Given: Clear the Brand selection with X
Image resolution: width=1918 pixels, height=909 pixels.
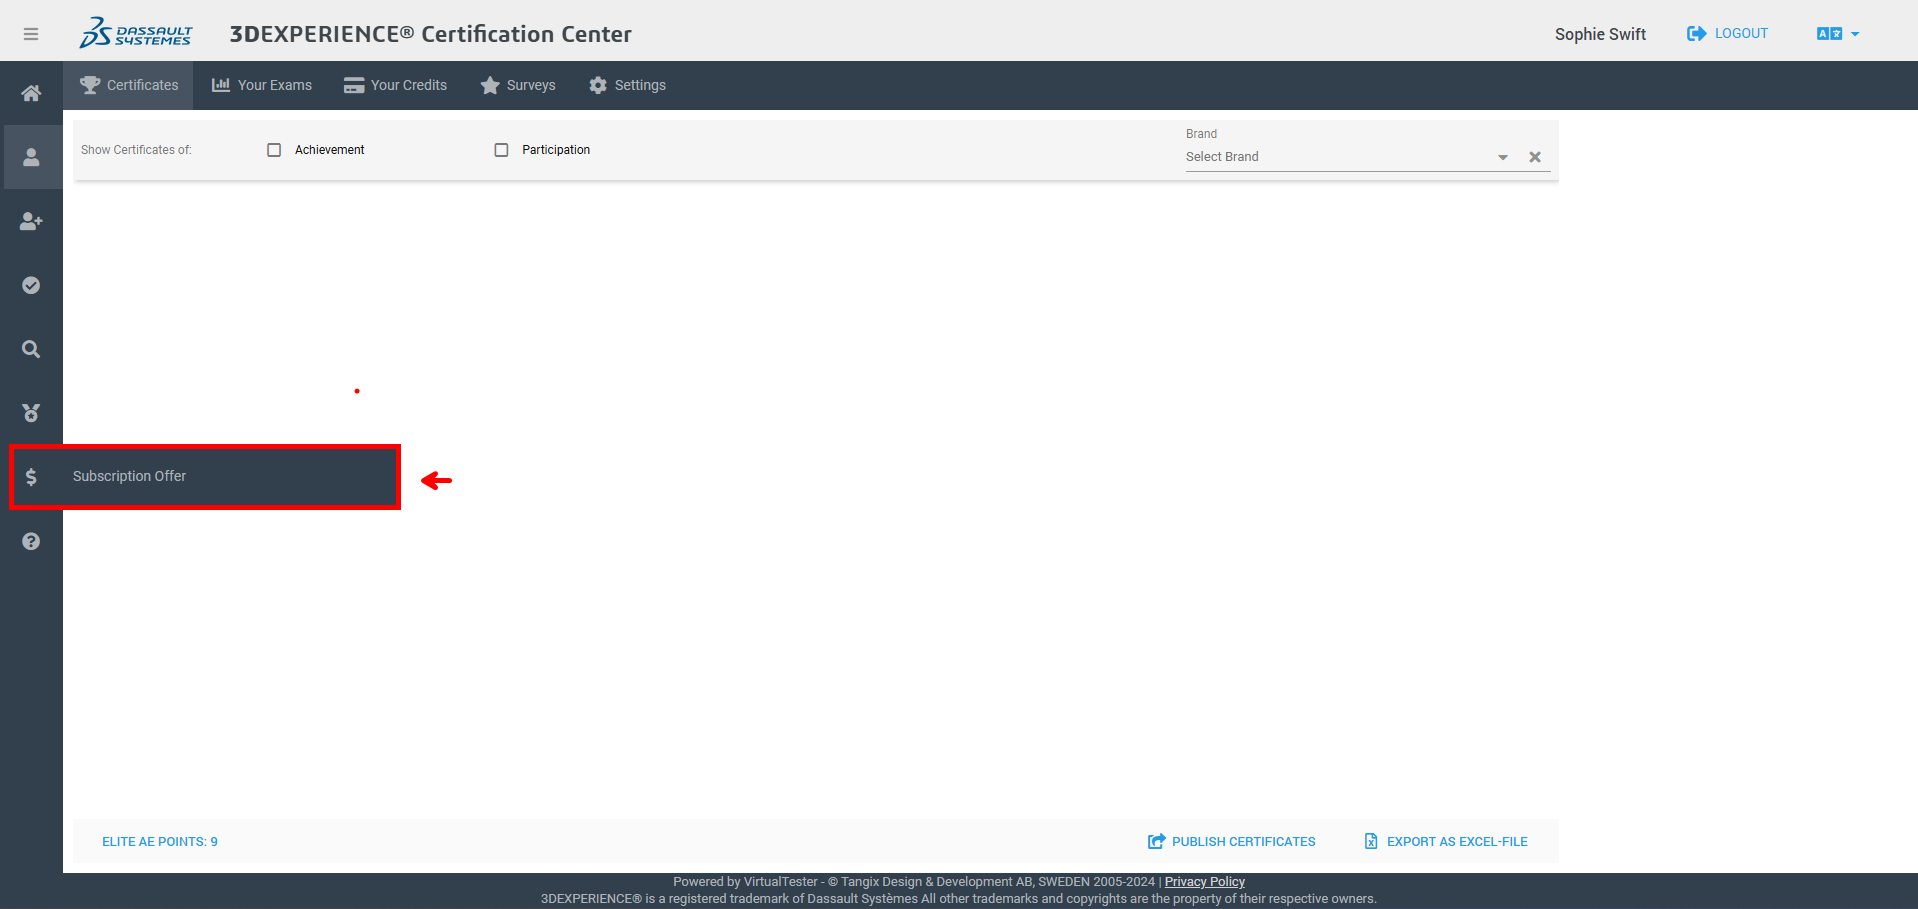Looking at the screenshot, I should [1534, 157].
